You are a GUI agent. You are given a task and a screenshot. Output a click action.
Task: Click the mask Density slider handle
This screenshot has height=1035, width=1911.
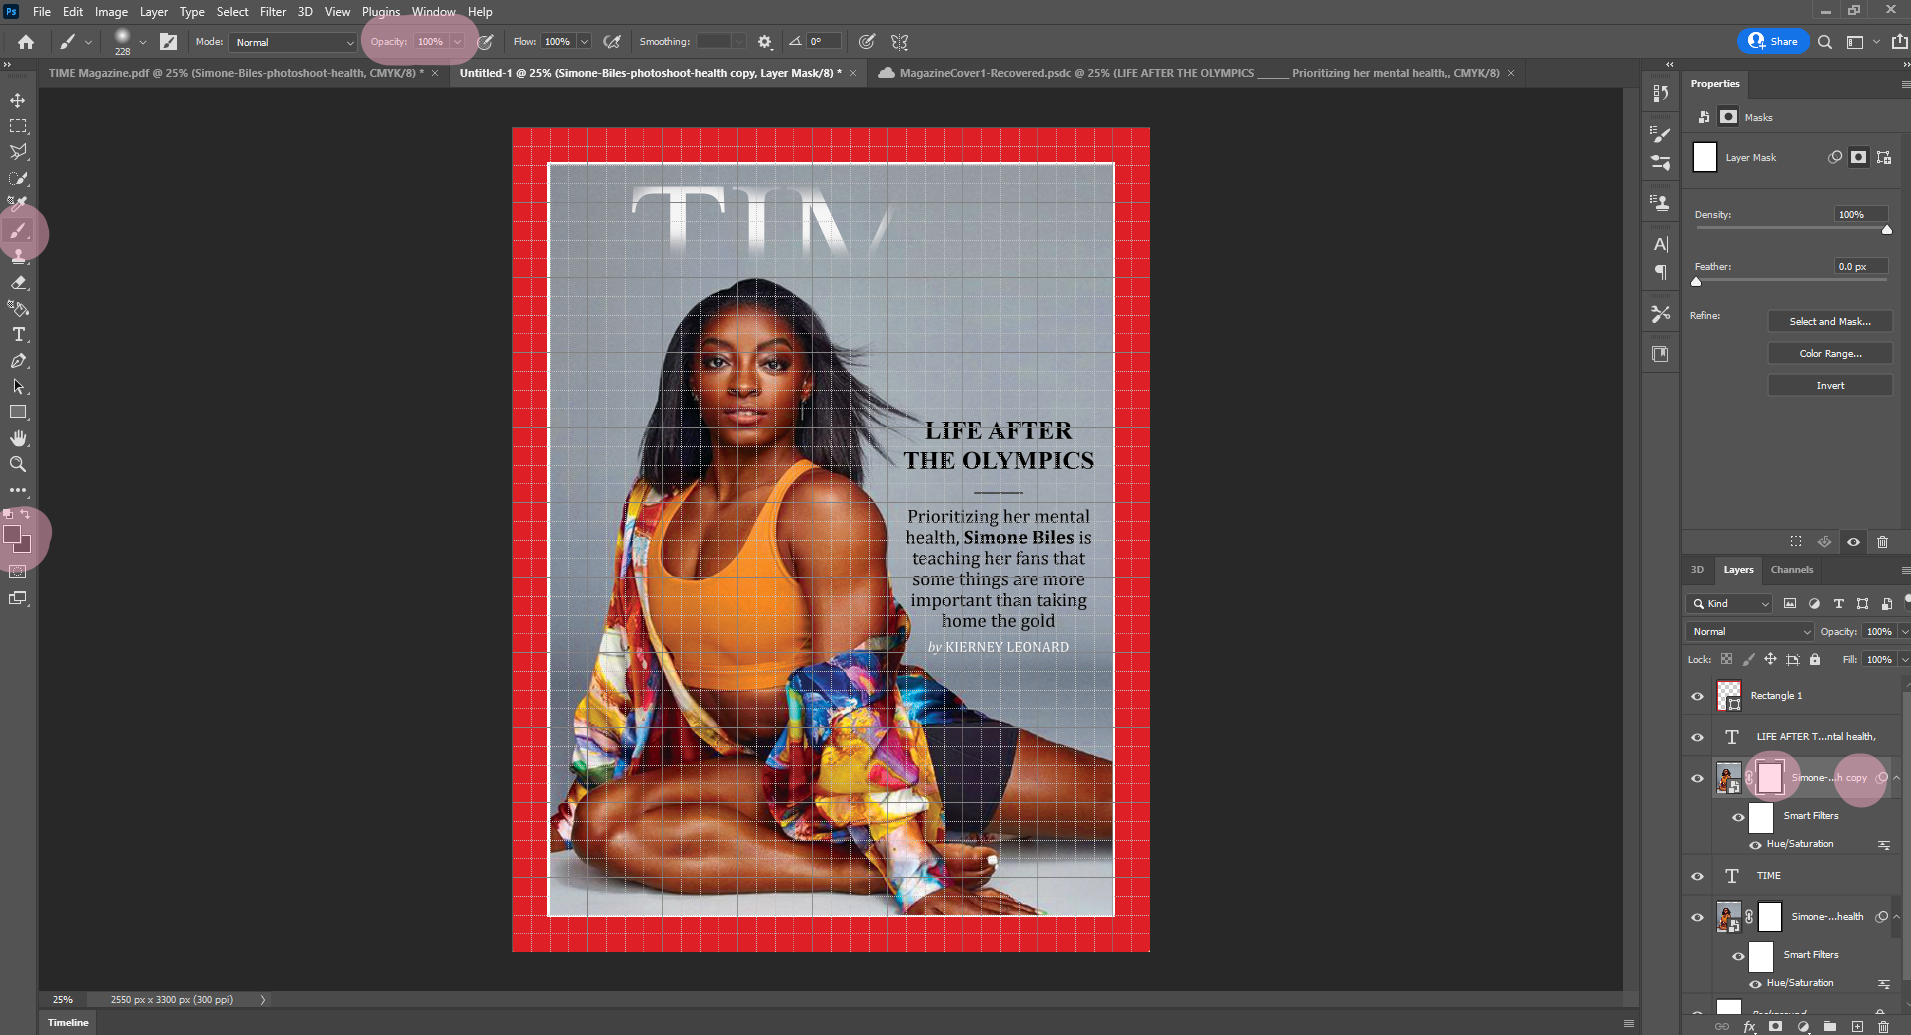click(1887, 230)
